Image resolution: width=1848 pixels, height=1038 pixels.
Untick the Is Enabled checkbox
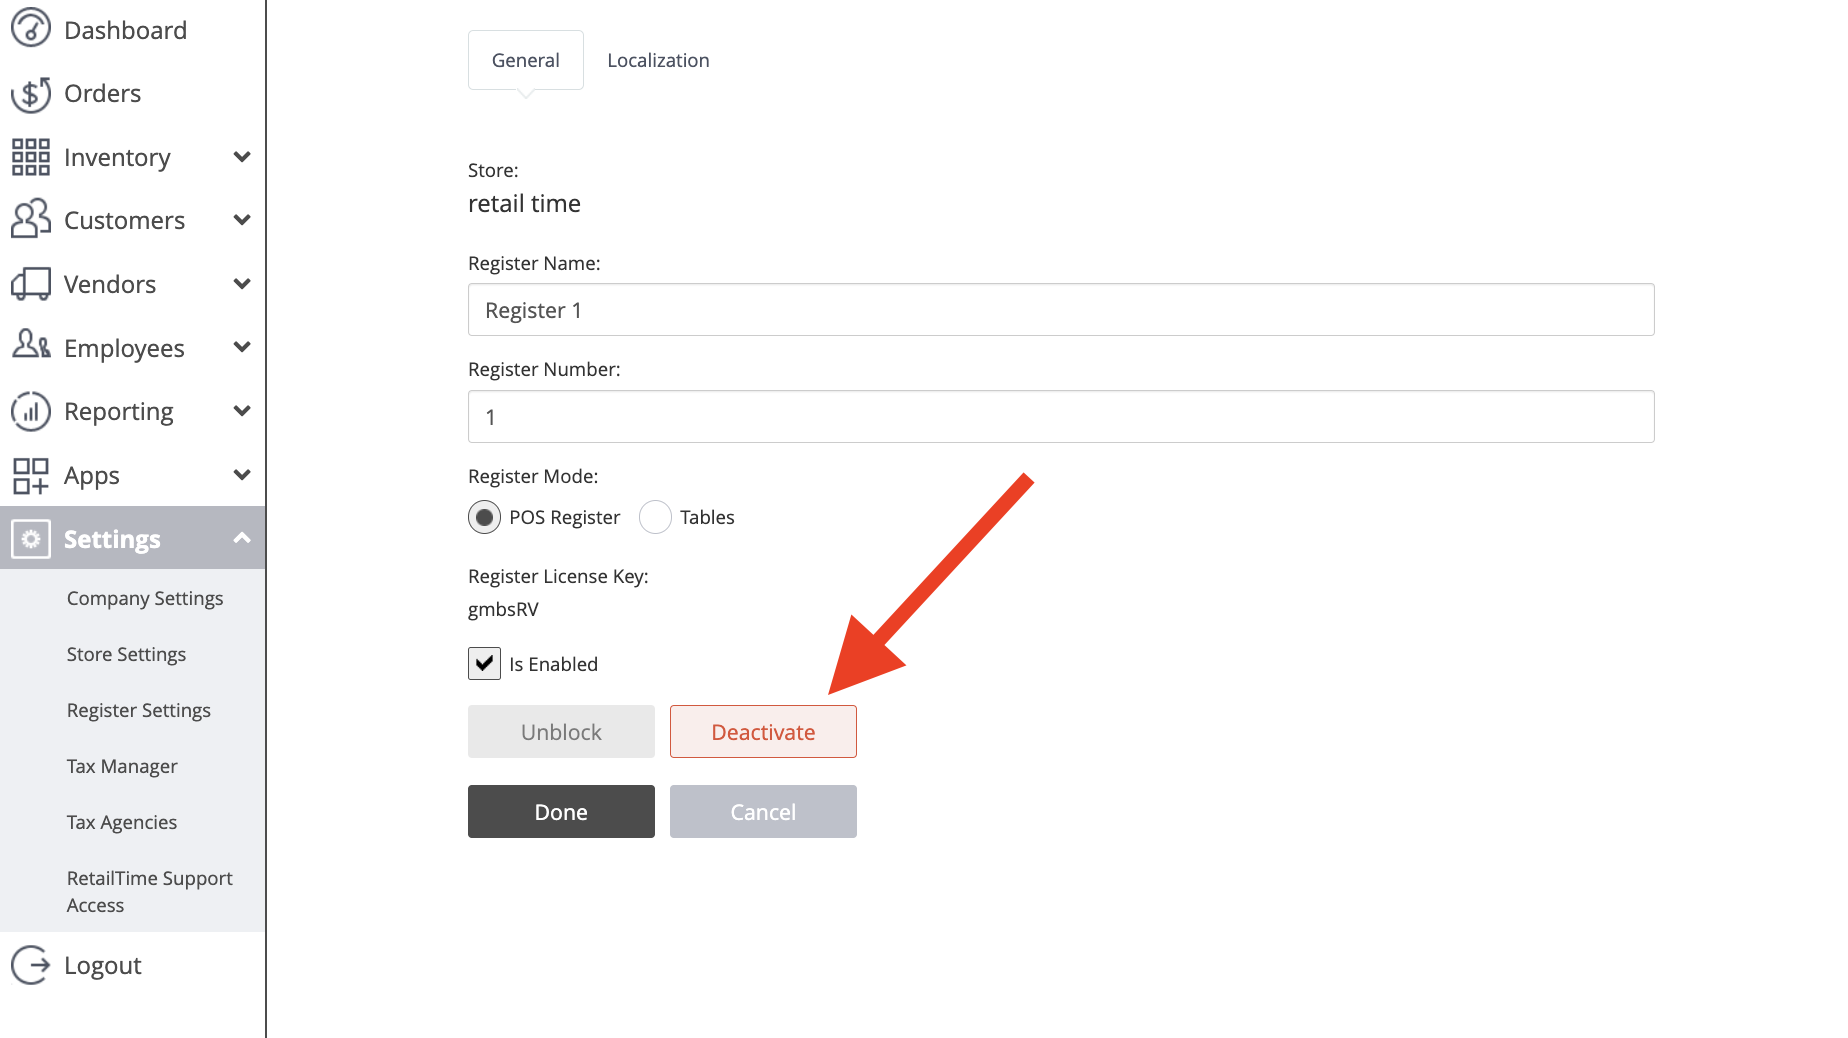click(485, 663)
